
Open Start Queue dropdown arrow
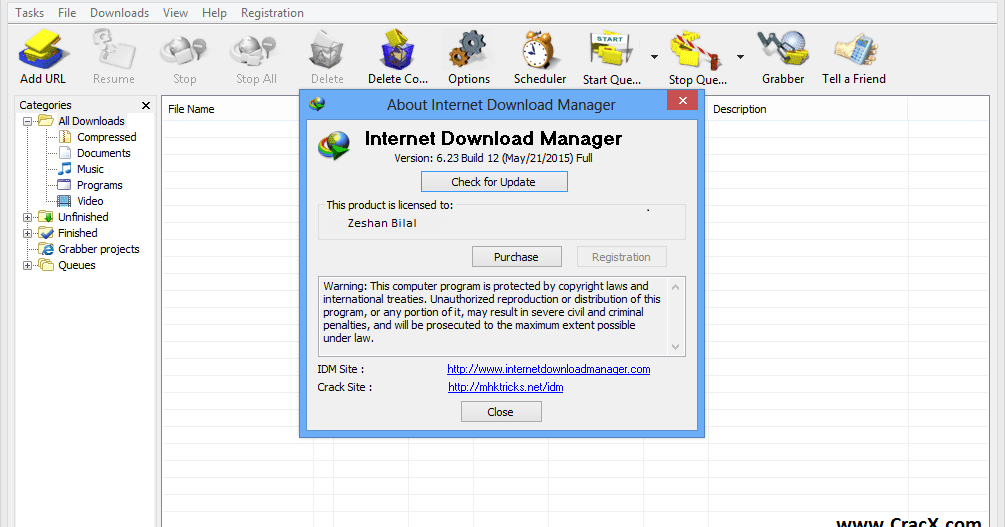654,57
